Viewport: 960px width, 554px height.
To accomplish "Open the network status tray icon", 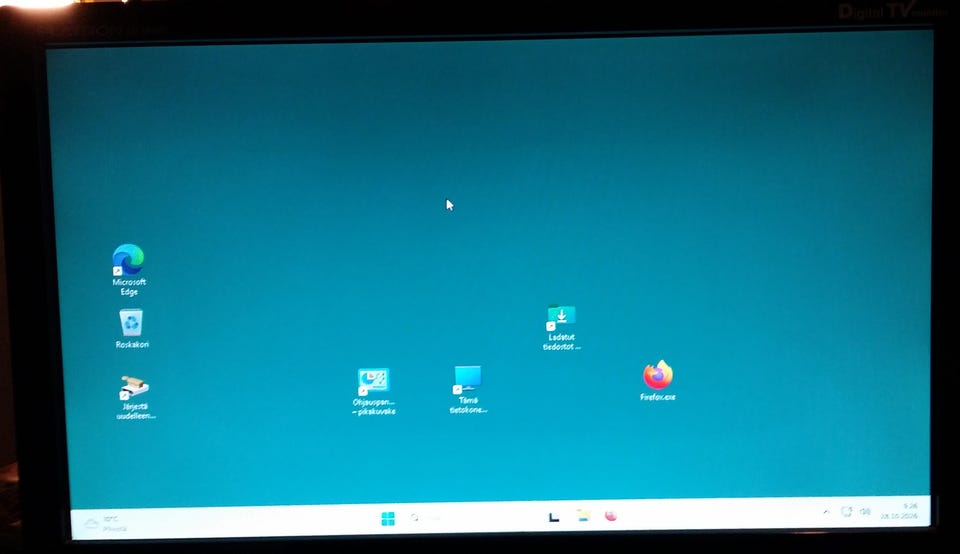I will [847, 511].
